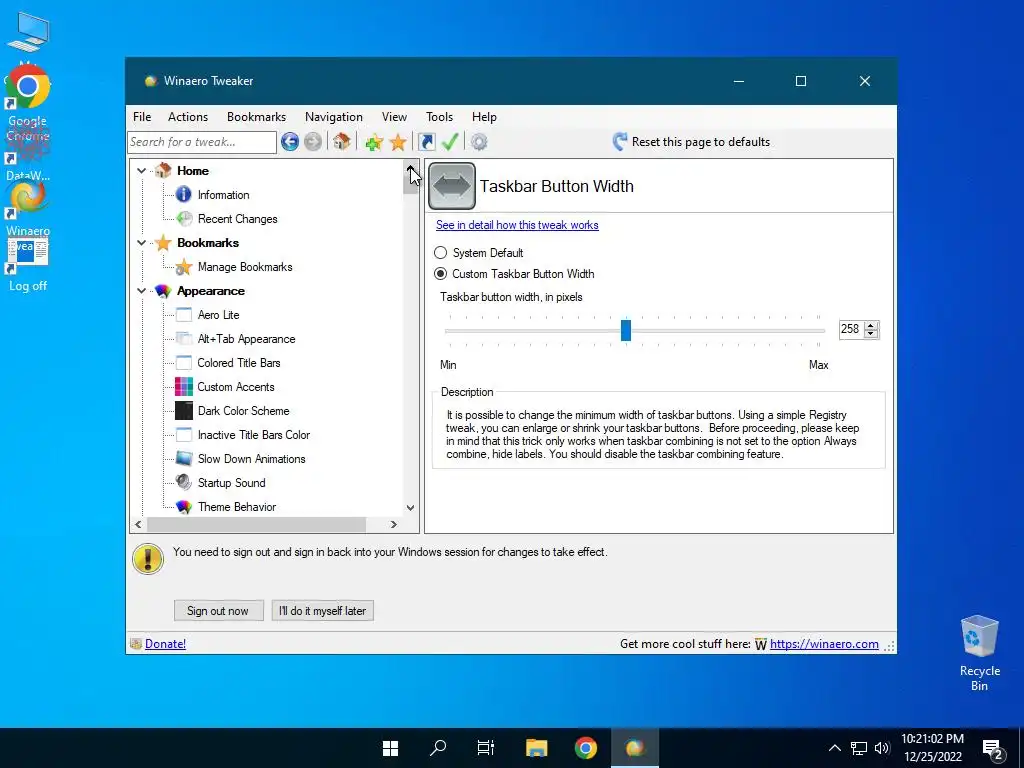Go back using the blue Back arrow
The height and width of the screenshot is (768, 1024).
click(290, 142)
